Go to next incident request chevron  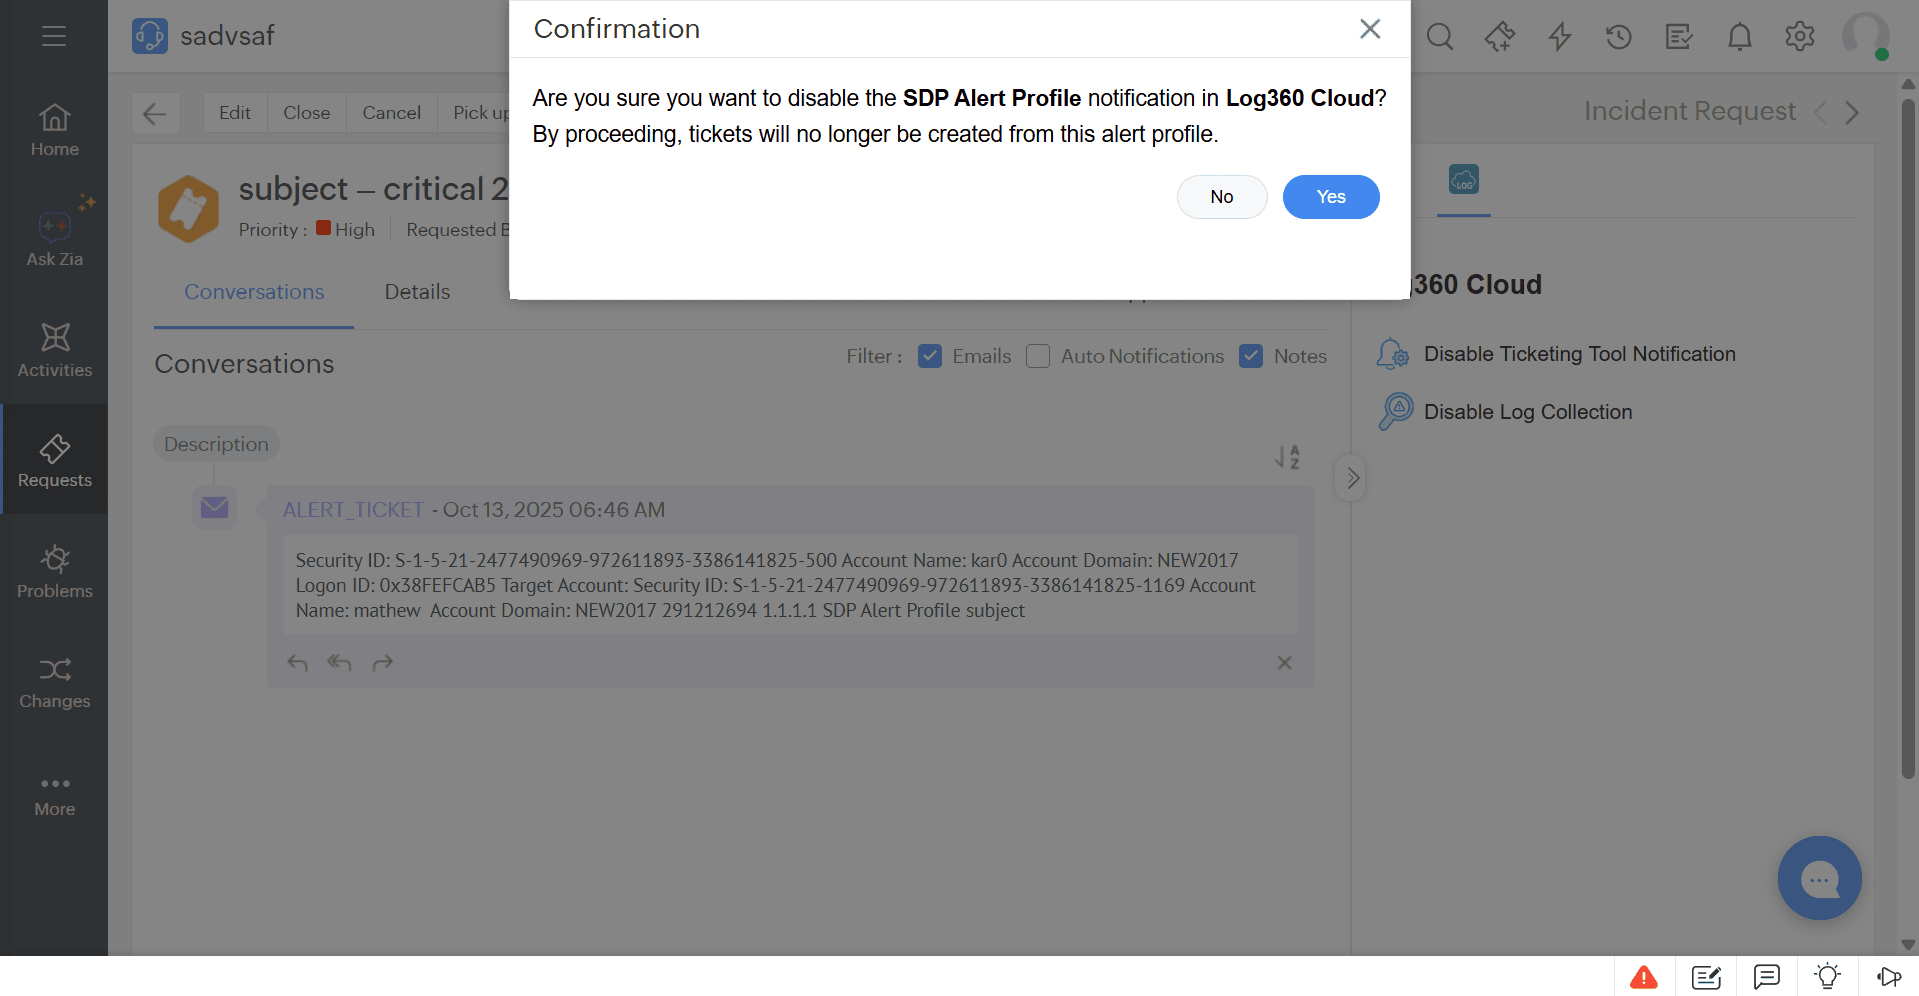click(1853, 112)
